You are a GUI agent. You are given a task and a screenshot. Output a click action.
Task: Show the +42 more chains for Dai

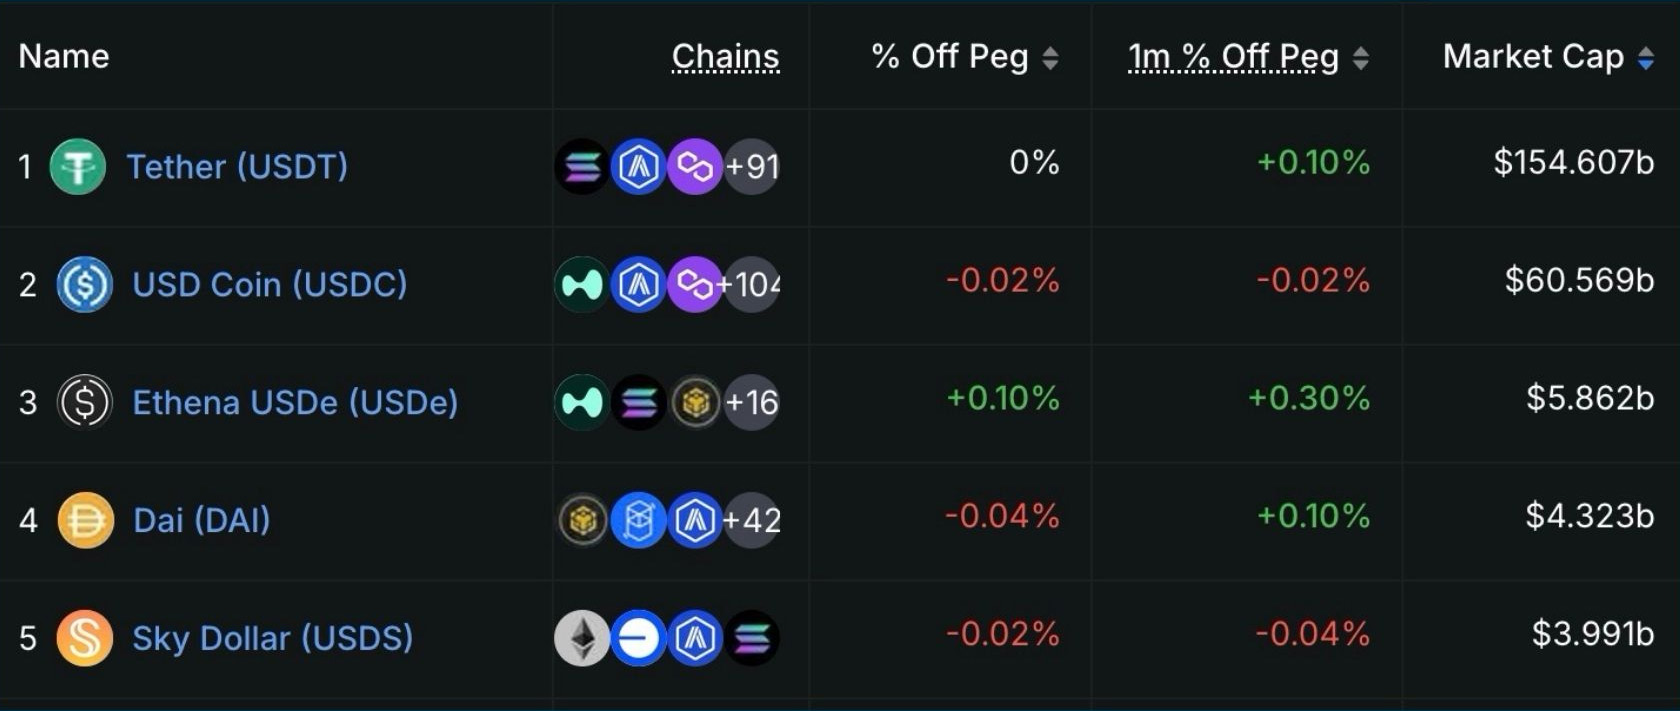(752, 520)
